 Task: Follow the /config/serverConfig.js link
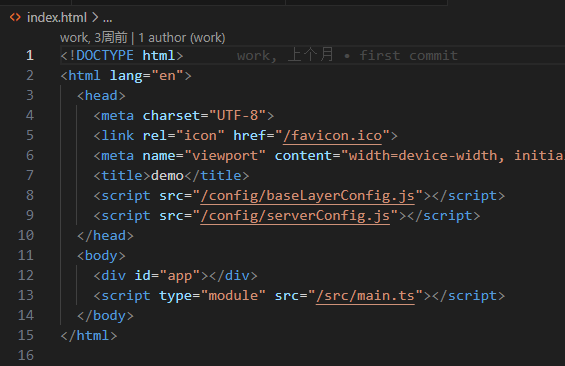295,216
